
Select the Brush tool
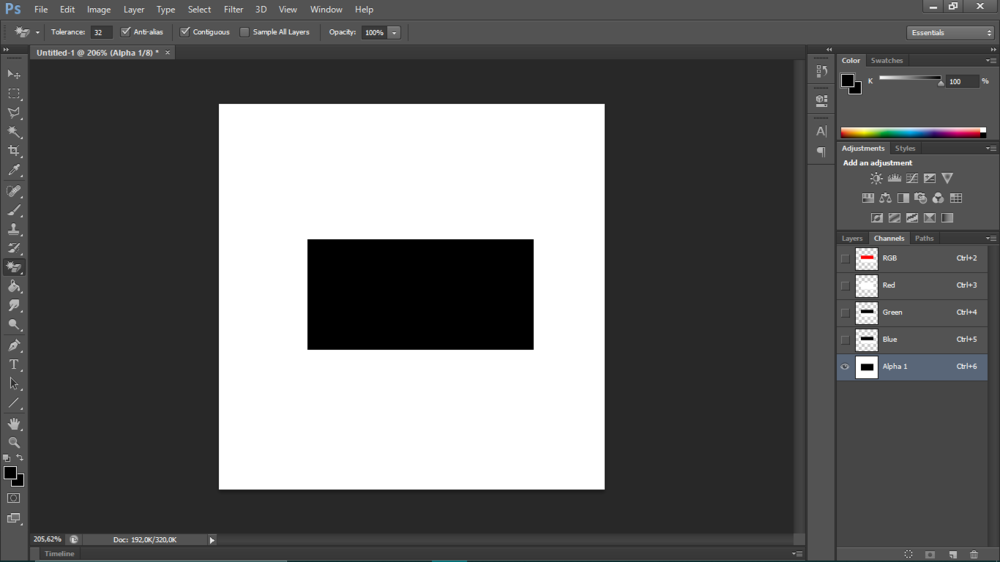tap(13, 210)
